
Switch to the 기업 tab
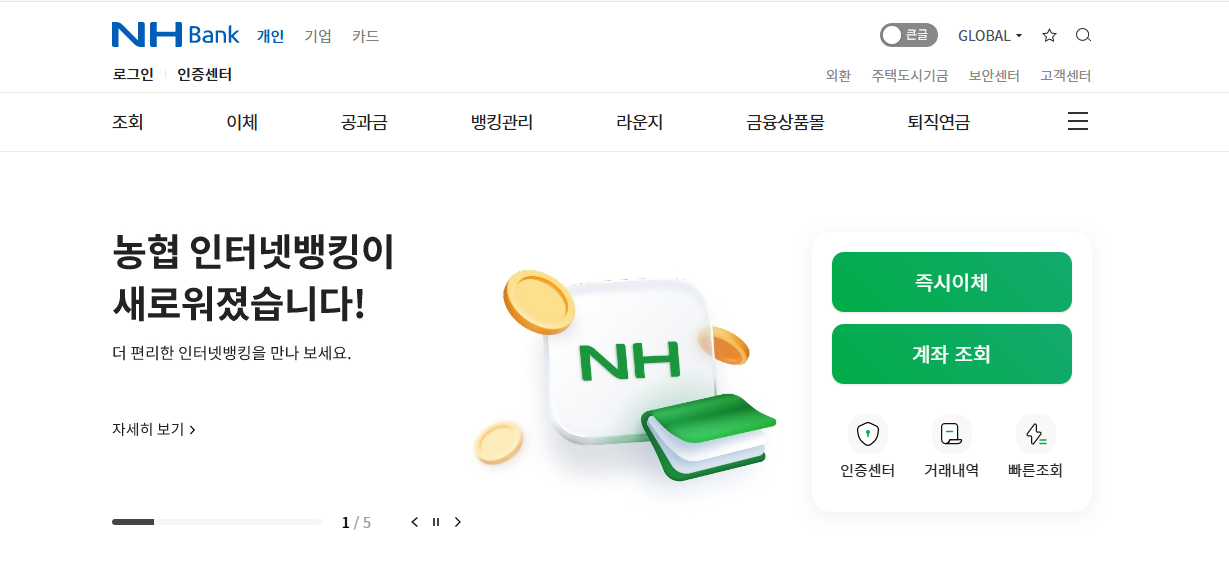coord(318,36)
